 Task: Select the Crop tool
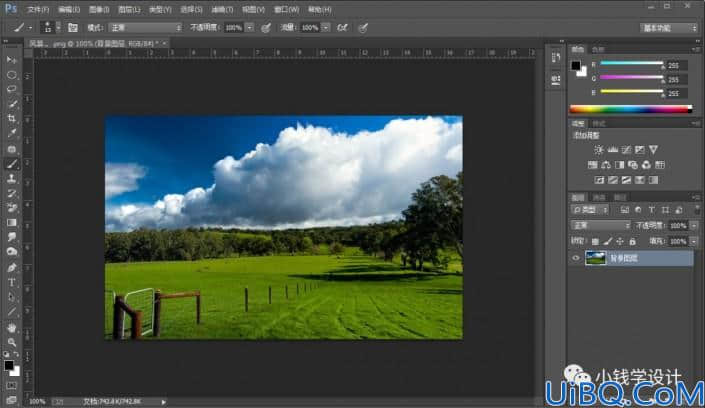[x=12, y=119]
